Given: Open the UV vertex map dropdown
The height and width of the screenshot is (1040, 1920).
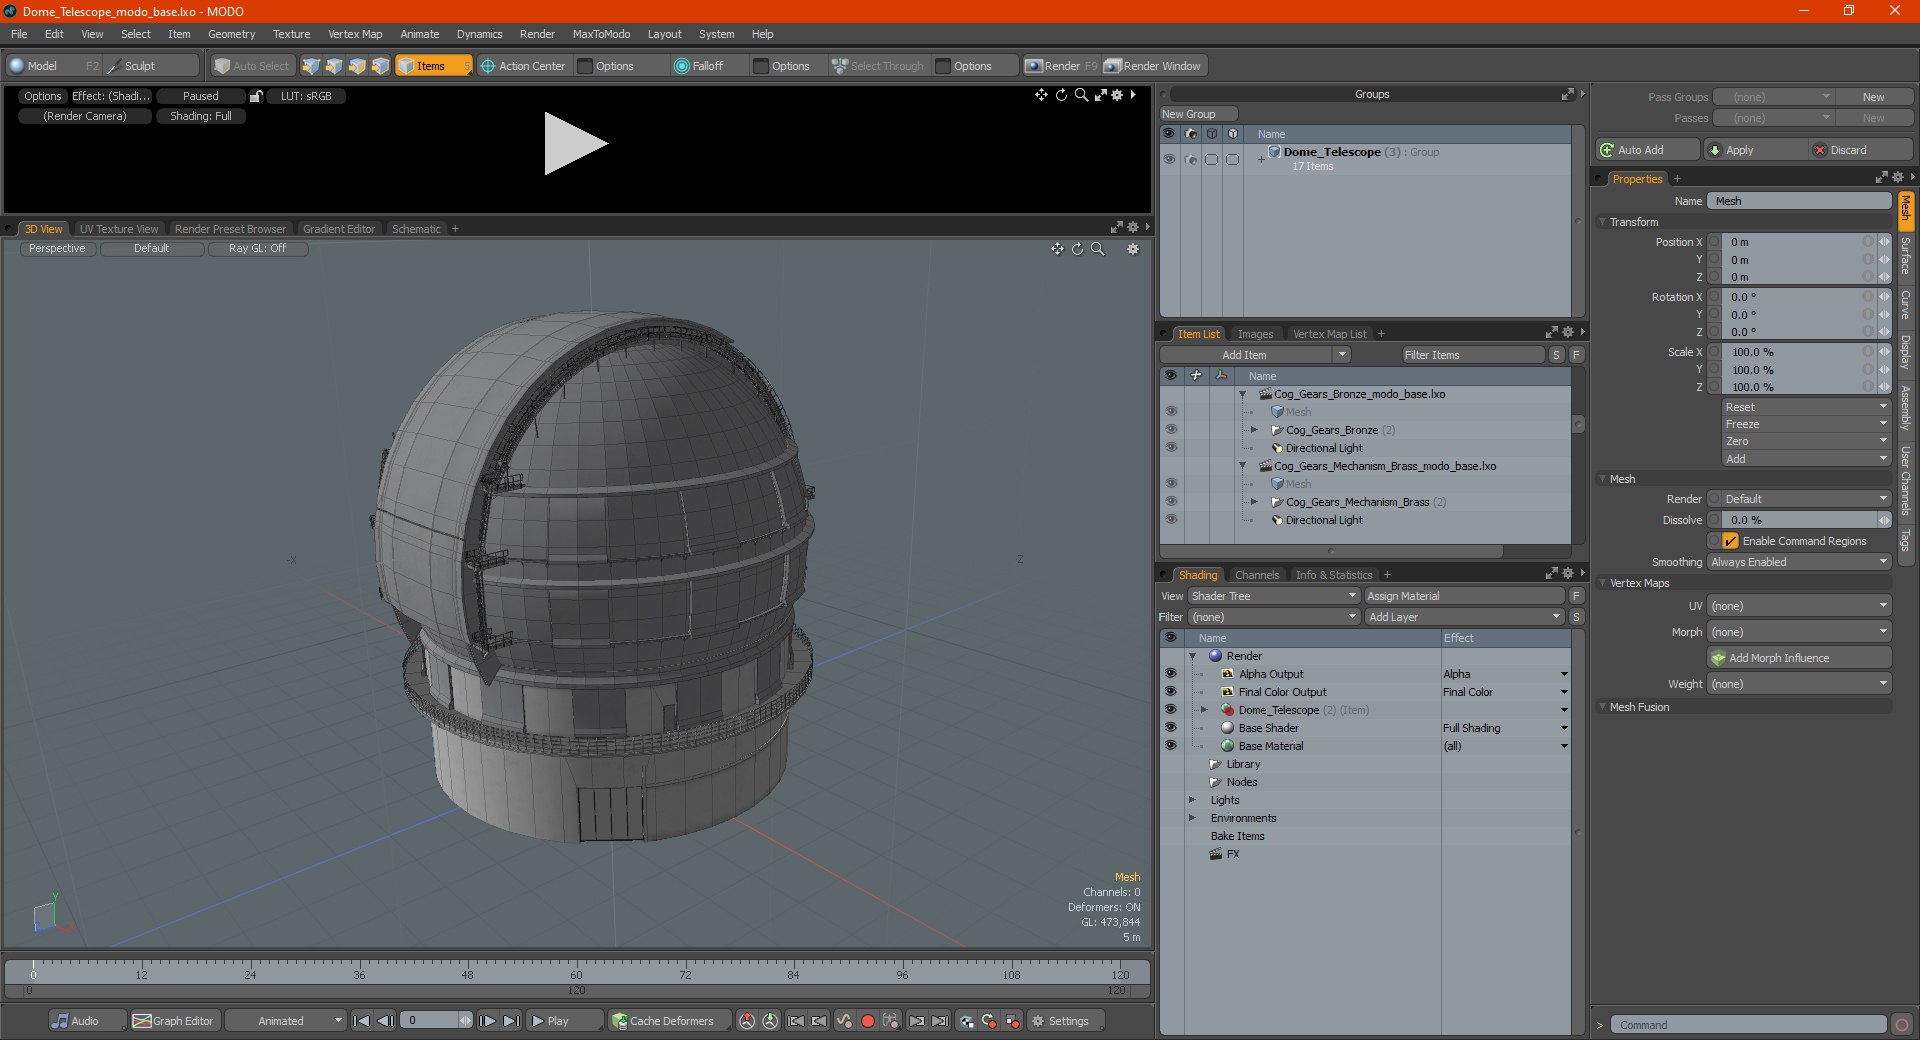Looking at the screenshot, I should (x=1799, y=606).
